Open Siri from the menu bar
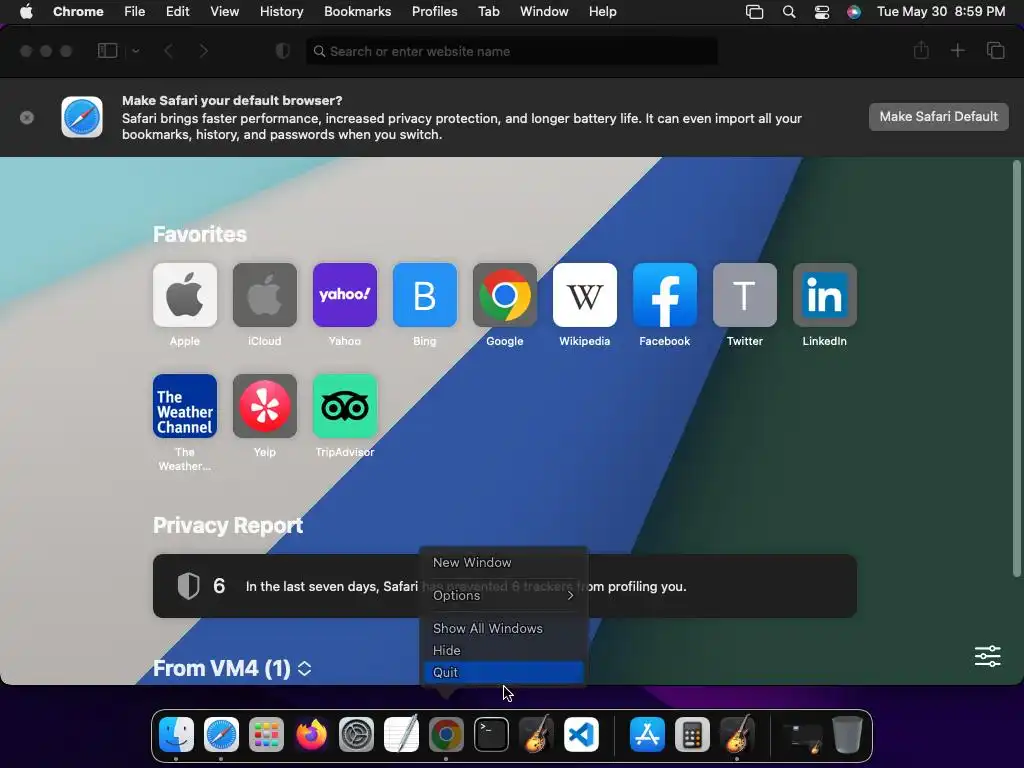1024x768 pixels. 854,12
